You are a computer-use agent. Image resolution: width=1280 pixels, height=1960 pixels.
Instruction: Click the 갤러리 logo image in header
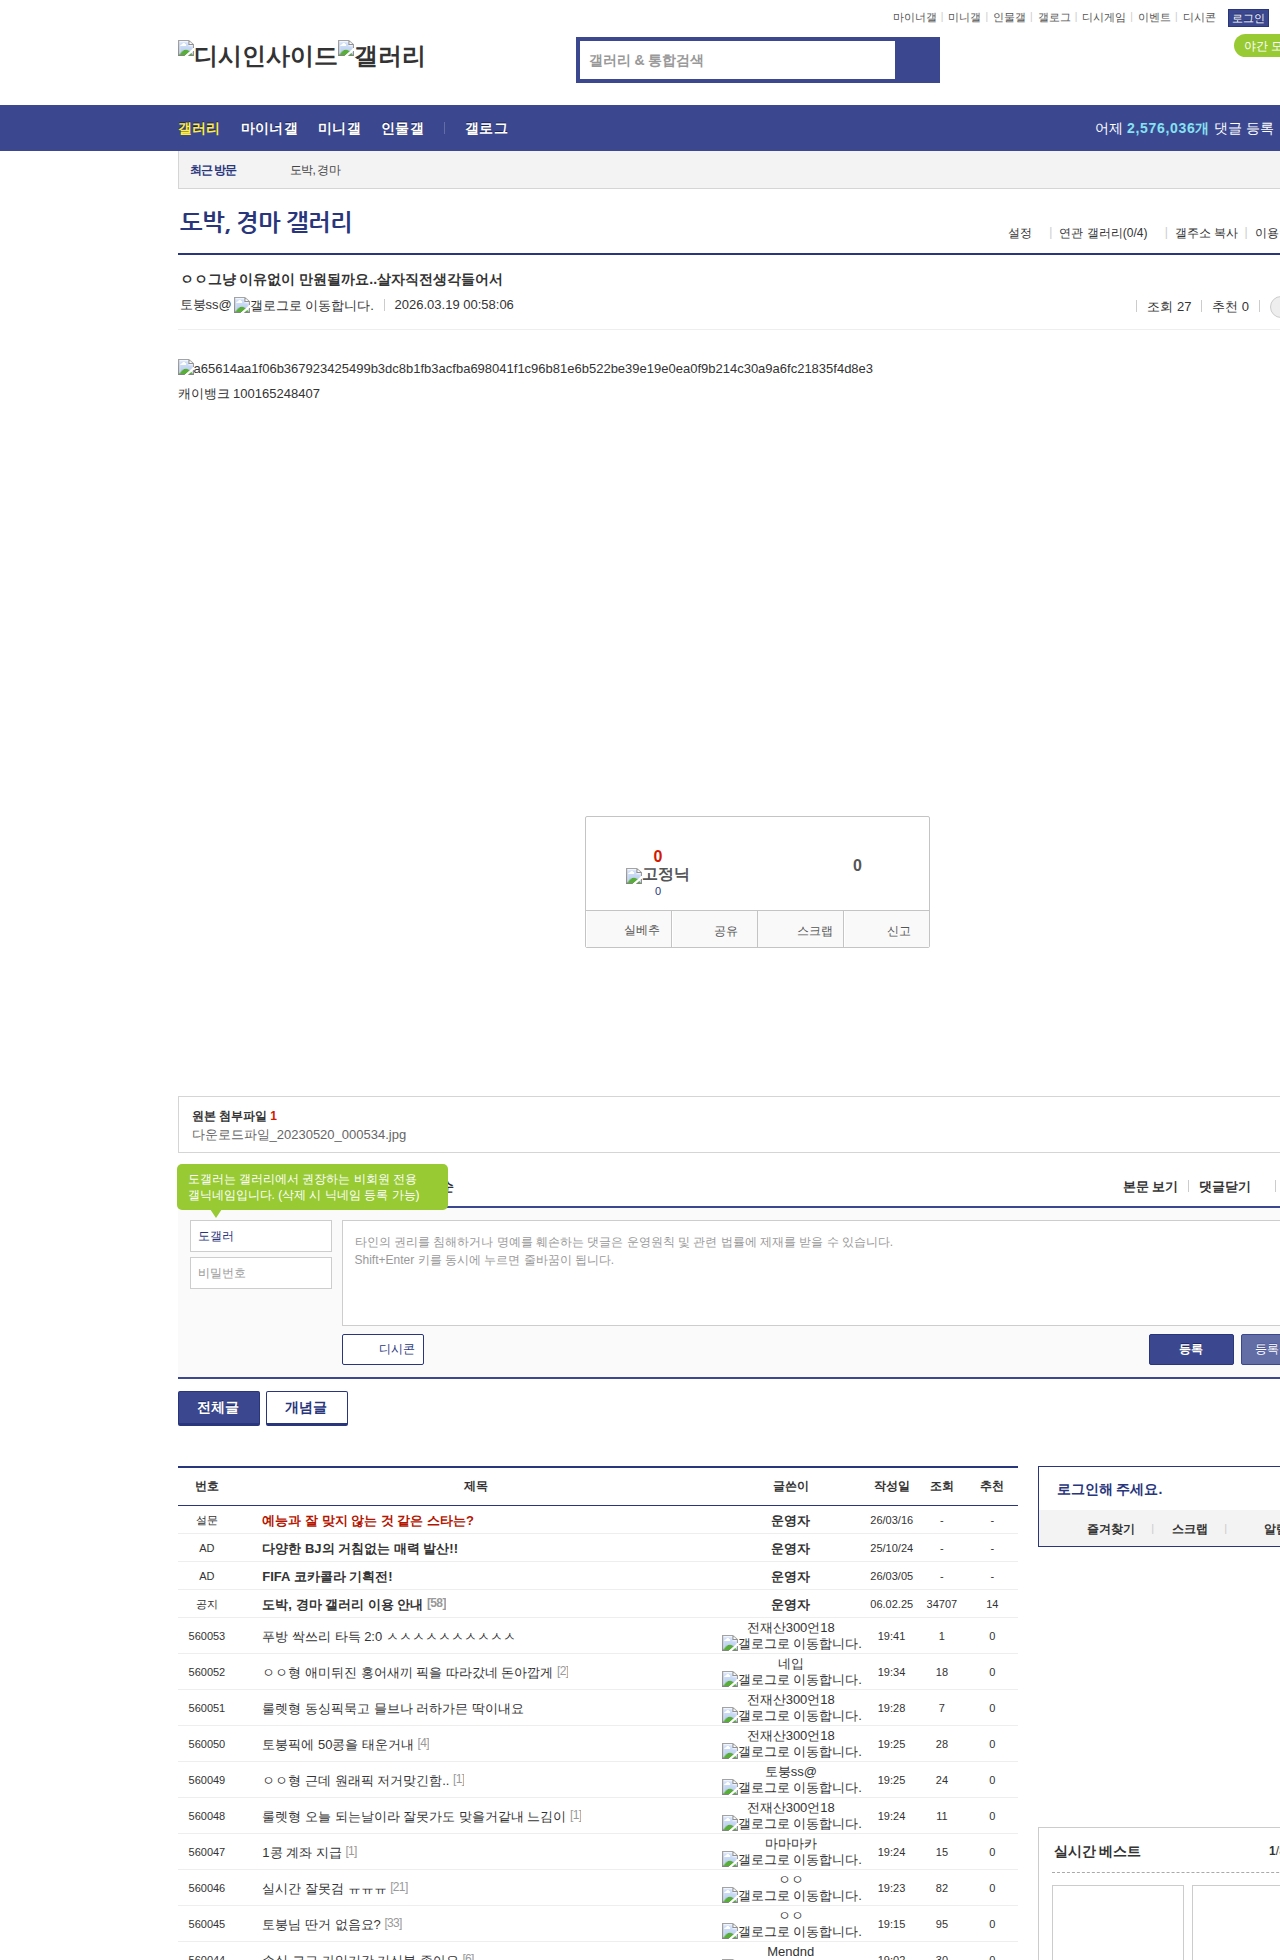(x=381, y=55)
